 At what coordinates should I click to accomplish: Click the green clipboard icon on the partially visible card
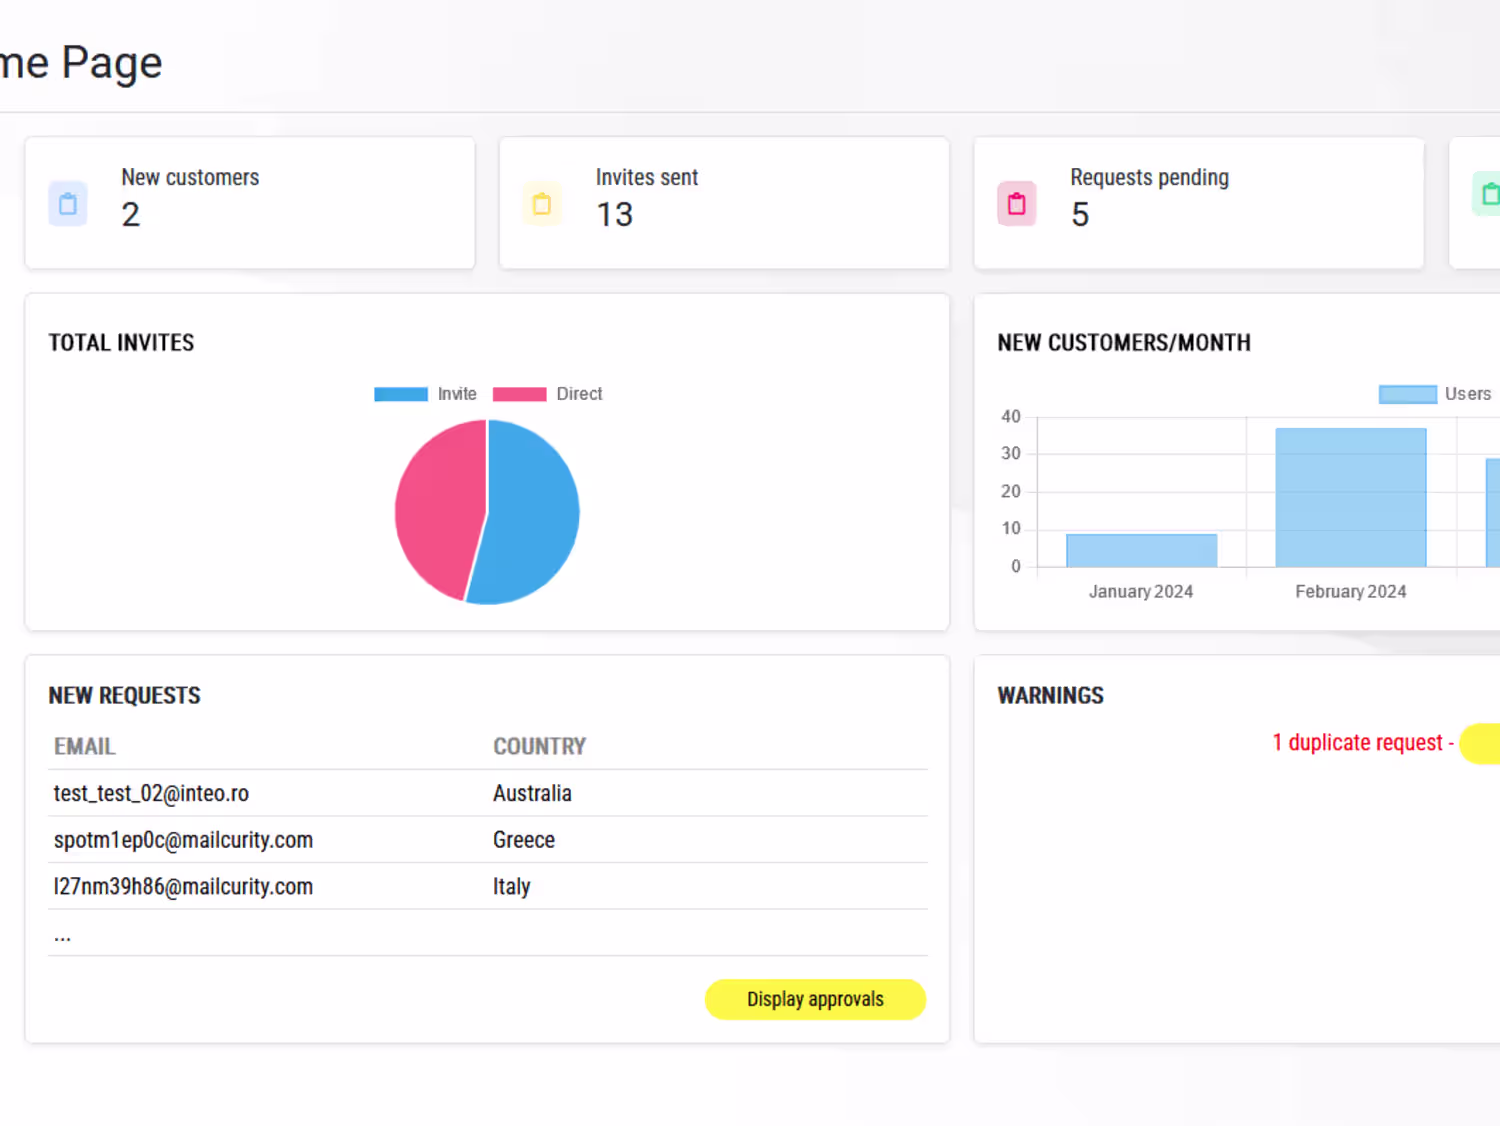1487,194
